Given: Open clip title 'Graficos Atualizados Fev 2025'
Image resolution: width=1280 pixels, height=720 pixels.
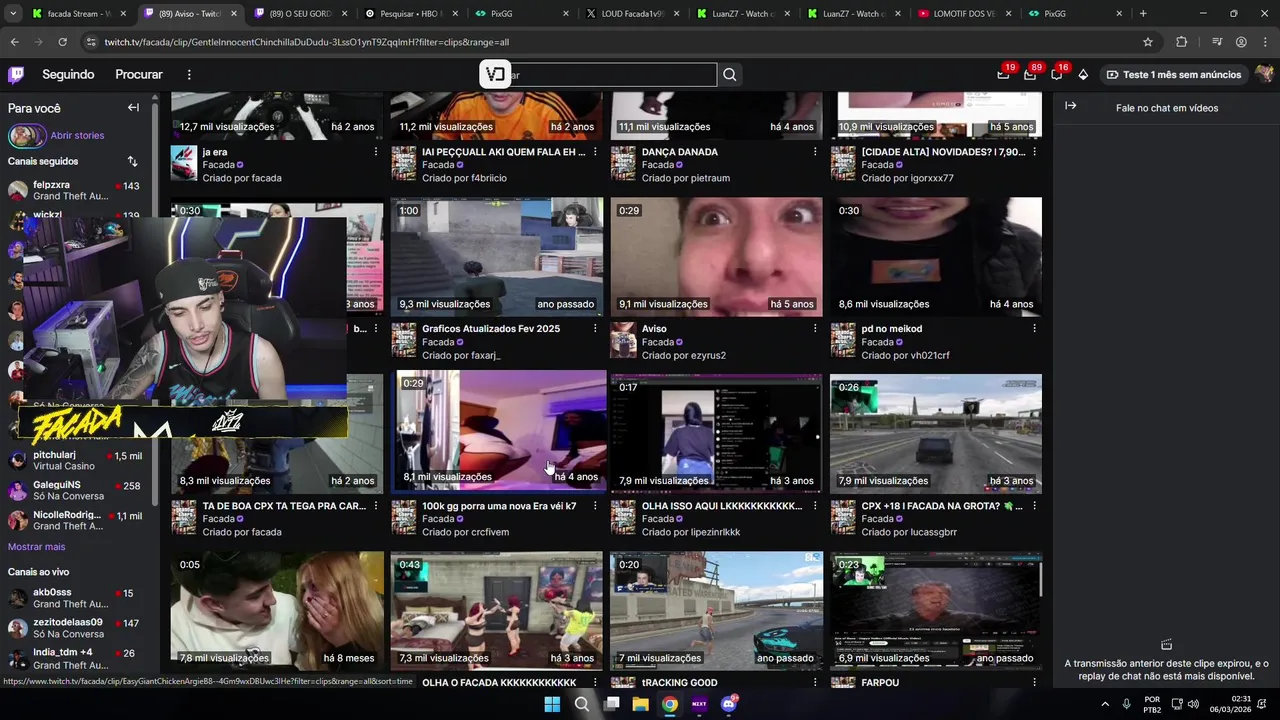Looking at the screenshot, I should coord(491,328).
